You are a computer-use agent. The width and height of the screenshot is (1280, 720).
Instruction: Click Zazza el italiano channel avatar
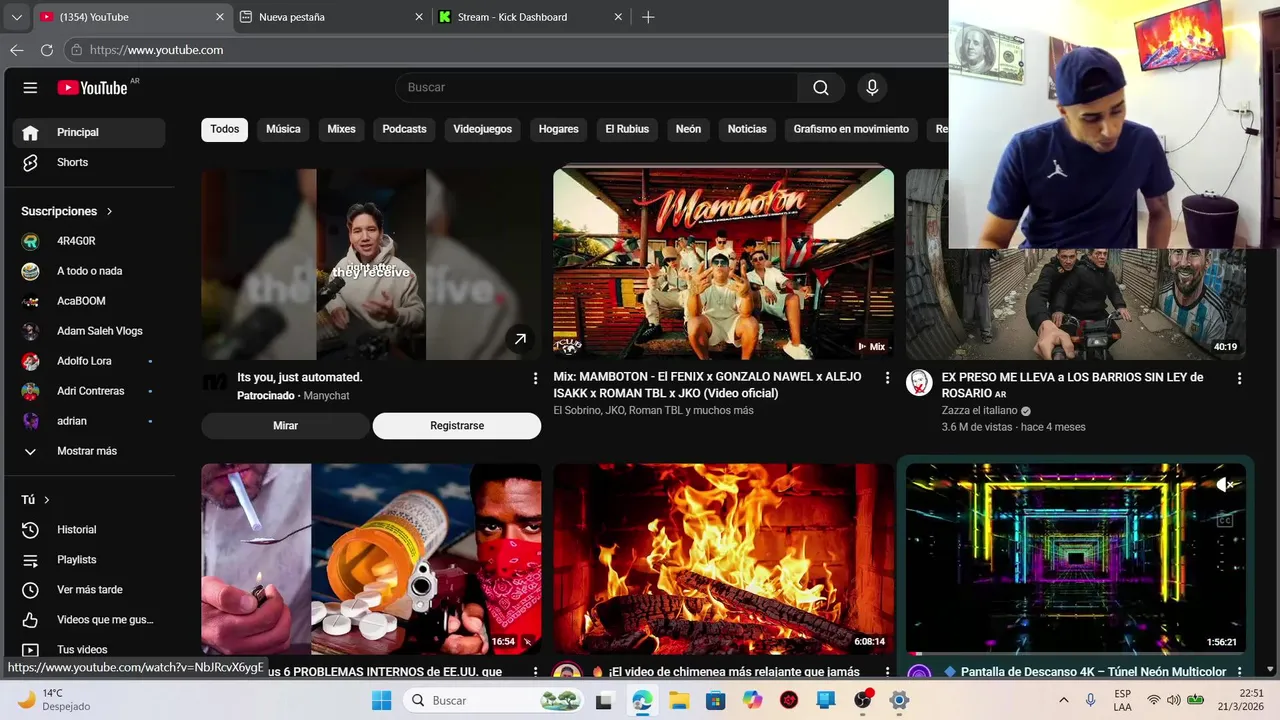click(x=919, y=382)
